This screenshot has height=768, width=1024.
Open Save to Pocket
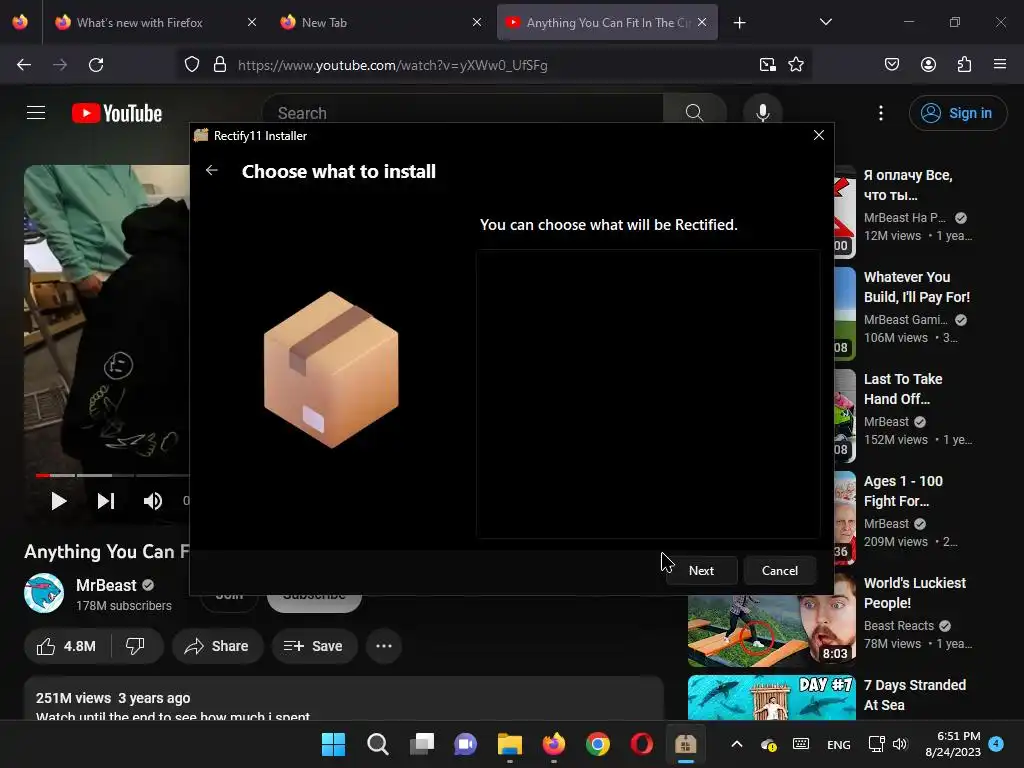(x=891, y=65)
